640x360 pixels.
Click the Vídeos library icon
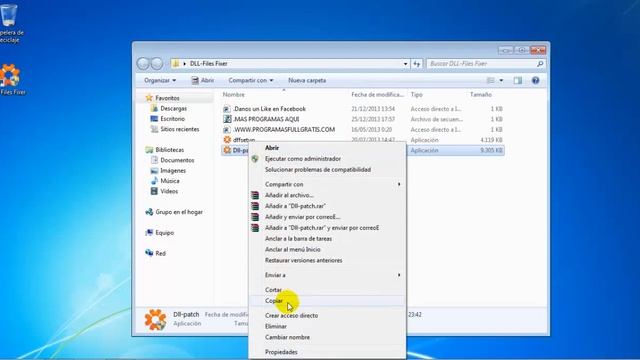tap(154, 191)
